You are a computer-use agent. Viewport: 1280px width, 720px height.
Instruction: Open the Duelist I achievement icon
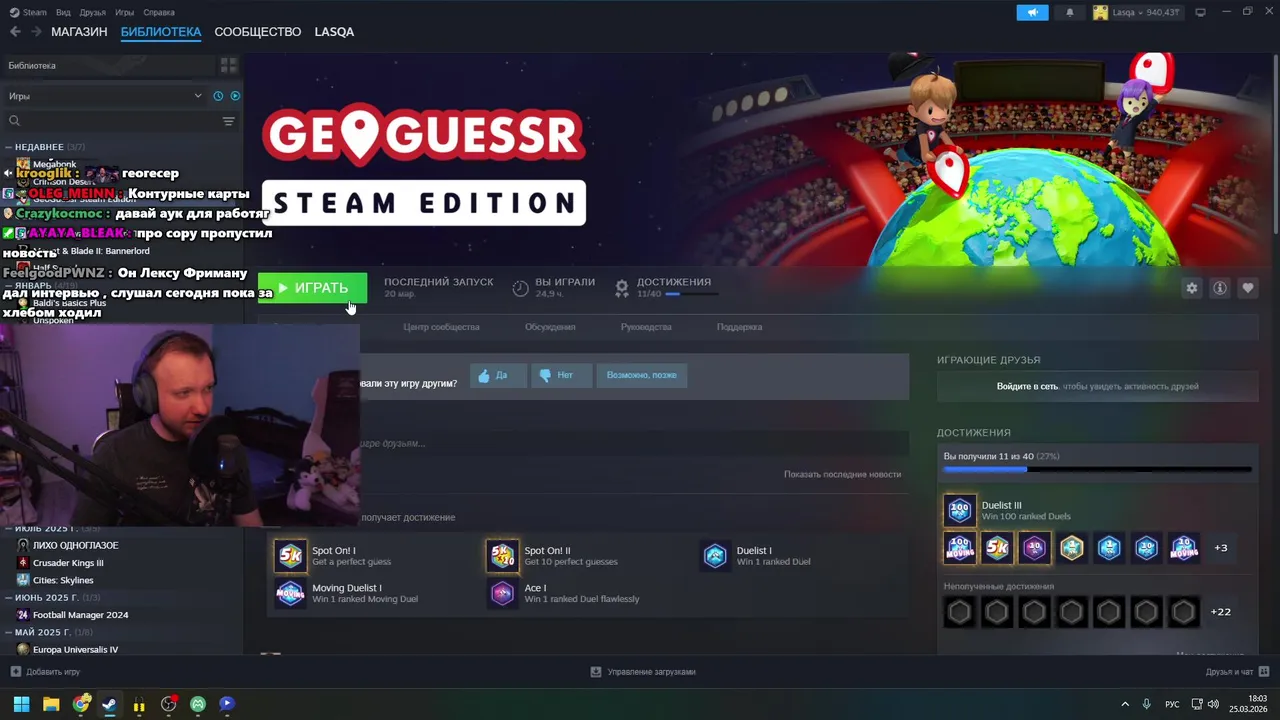pyautogui.click(x=715, y=556)
